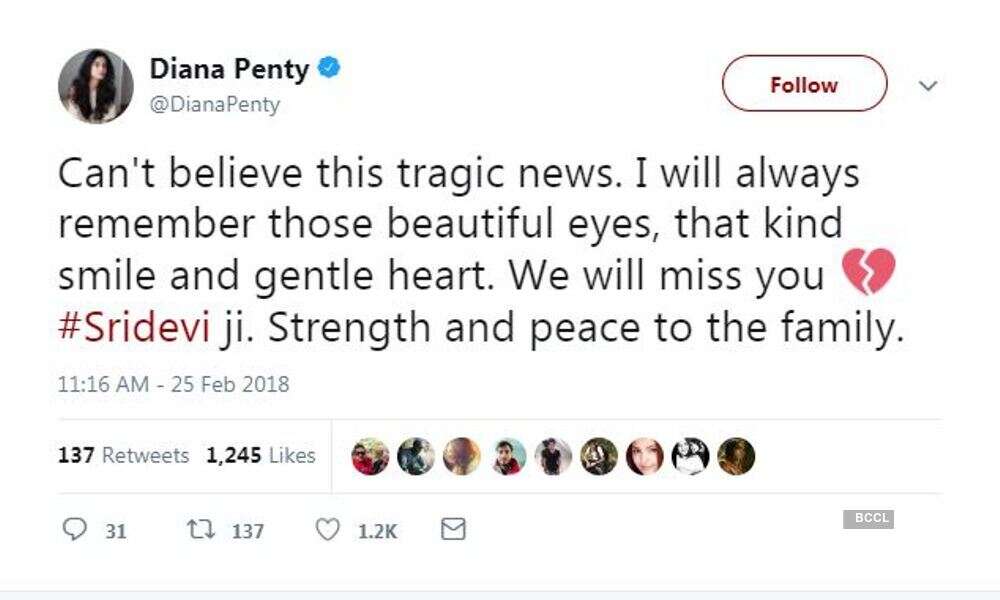Click the retweet arrows icon
The image size is (1000, 600).
[x=199, y=530]
